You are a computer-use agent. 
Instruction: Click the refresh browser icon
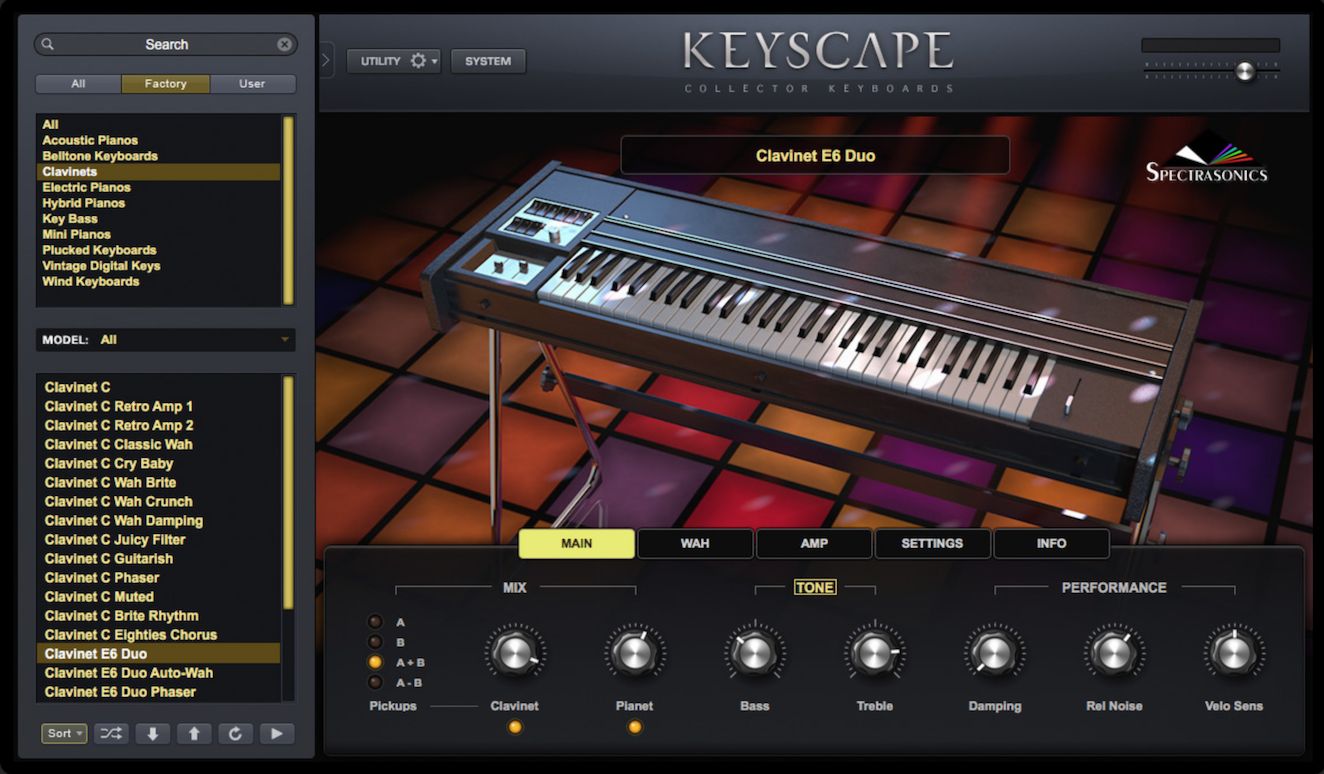click(235, 733)
